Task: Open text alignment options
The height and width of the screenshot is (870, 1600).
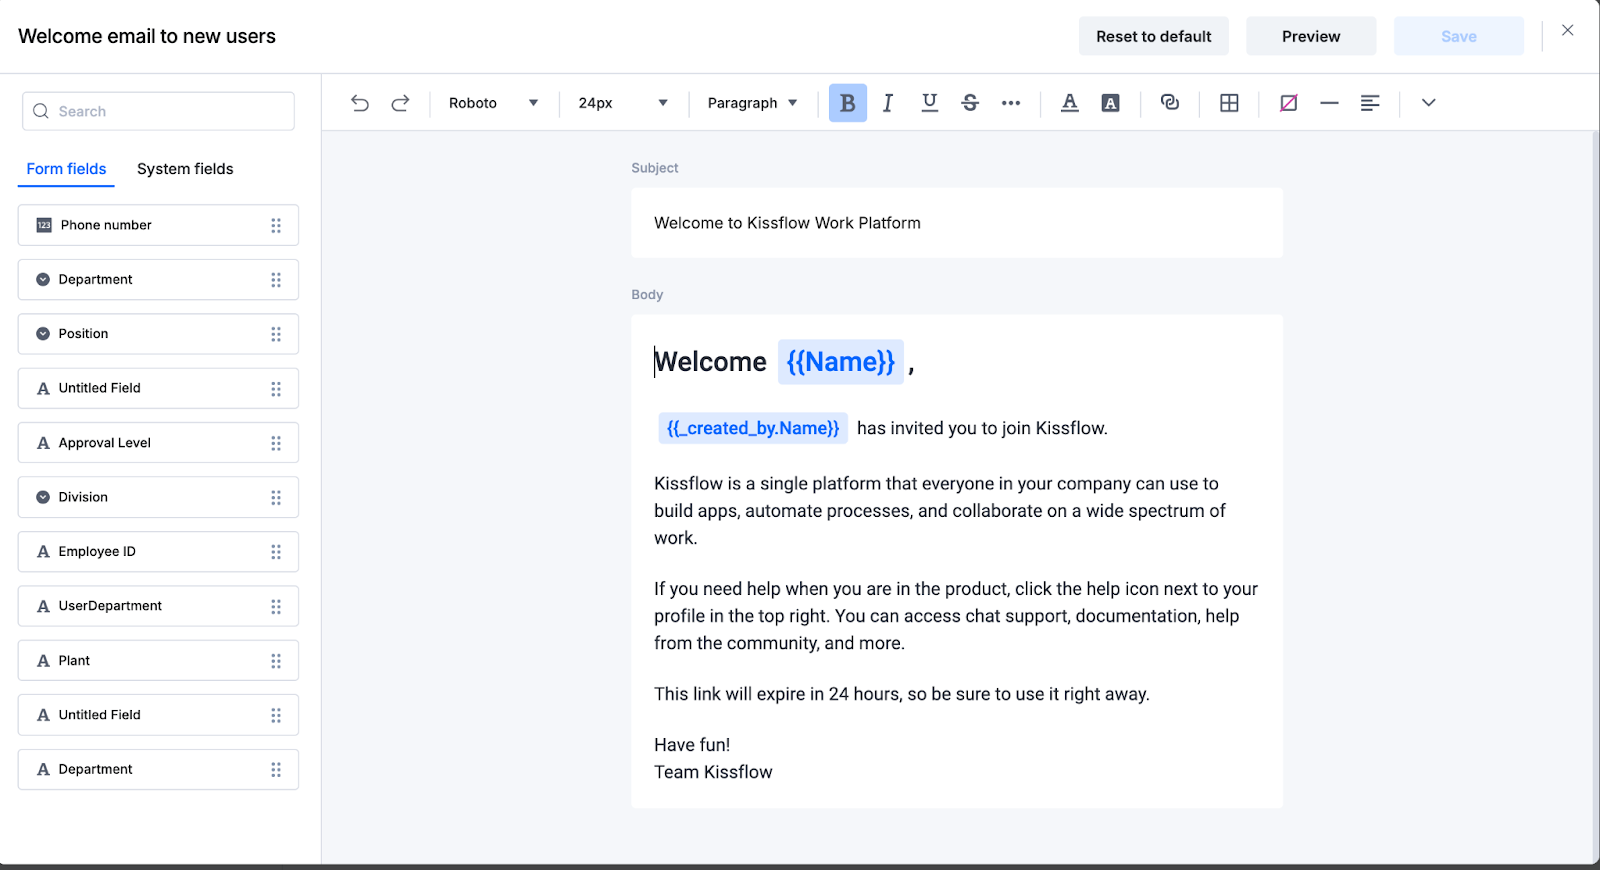Action: coord(1370,103)
